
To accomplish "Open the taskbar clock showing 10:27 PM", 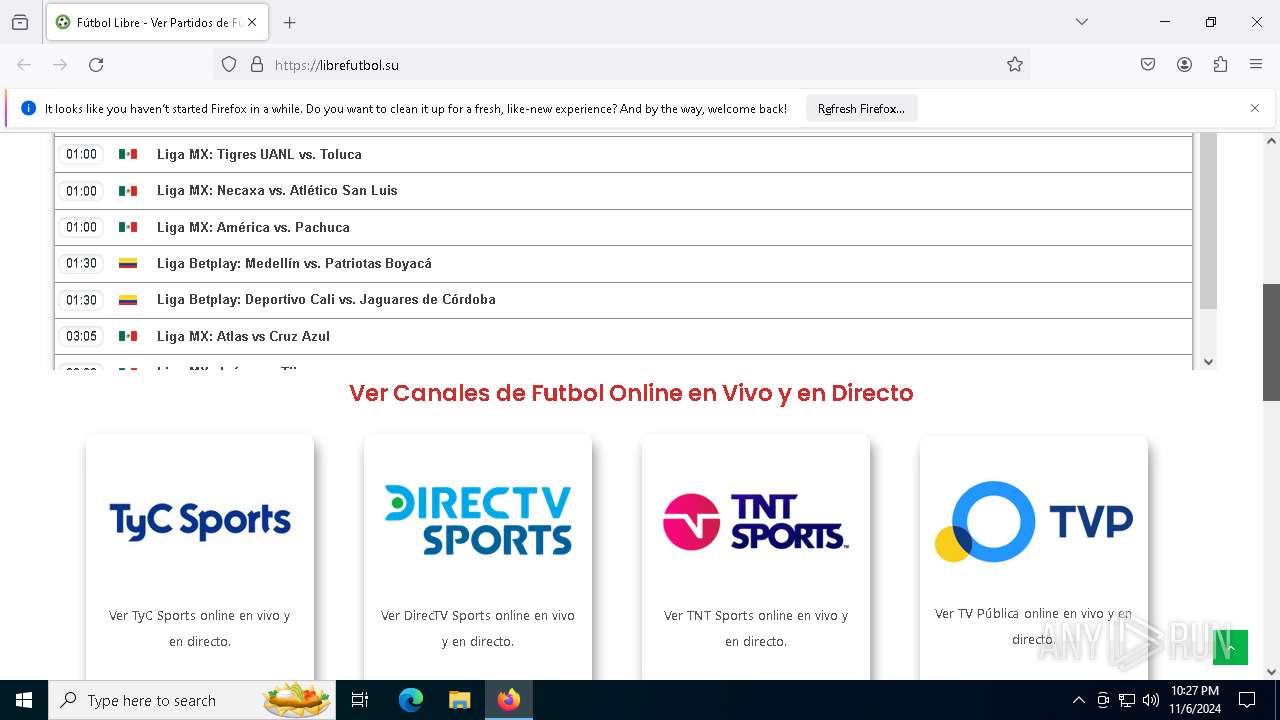I will tap(1195, 700).
